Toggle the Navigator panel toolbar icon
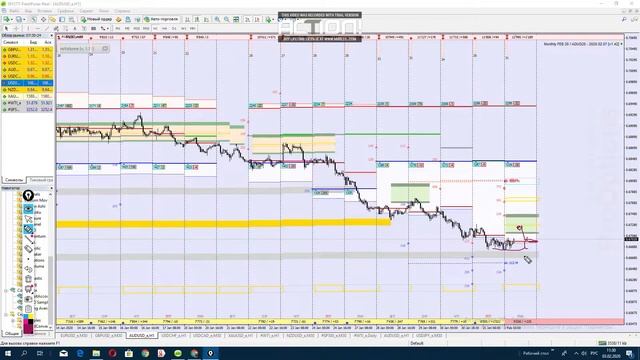640x360 pixels. click(53, 20)
